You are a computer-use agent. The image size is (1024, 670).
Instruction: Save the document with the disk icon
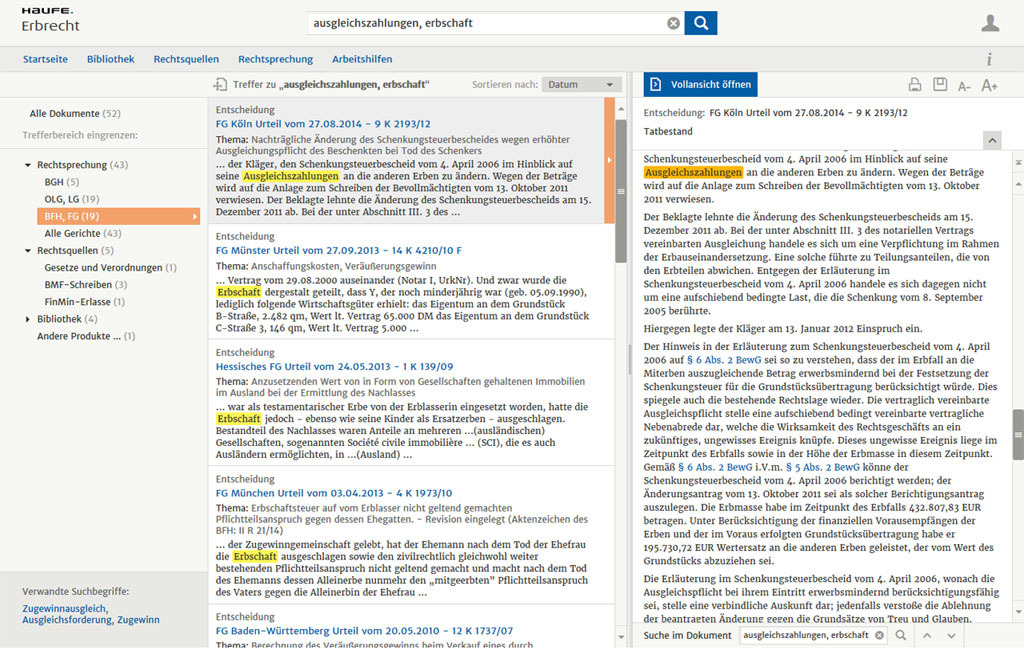pyautogui.click(x=940, y=84)
